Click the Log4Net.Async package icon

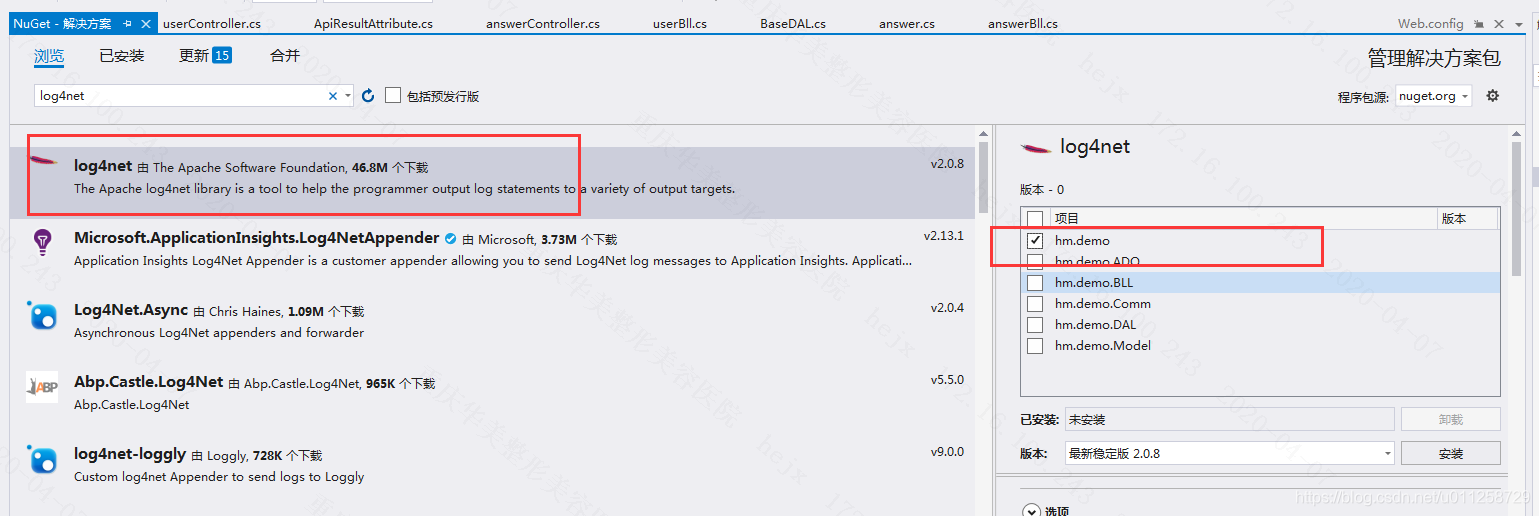click(42, 315)
